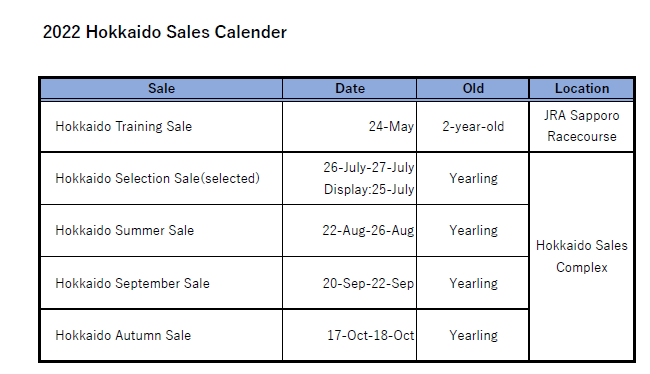Click the Hokkaido Sales Complex cell
Image resolution: width=650 pixels, height=374 pixels.
[x=582, y=257]
